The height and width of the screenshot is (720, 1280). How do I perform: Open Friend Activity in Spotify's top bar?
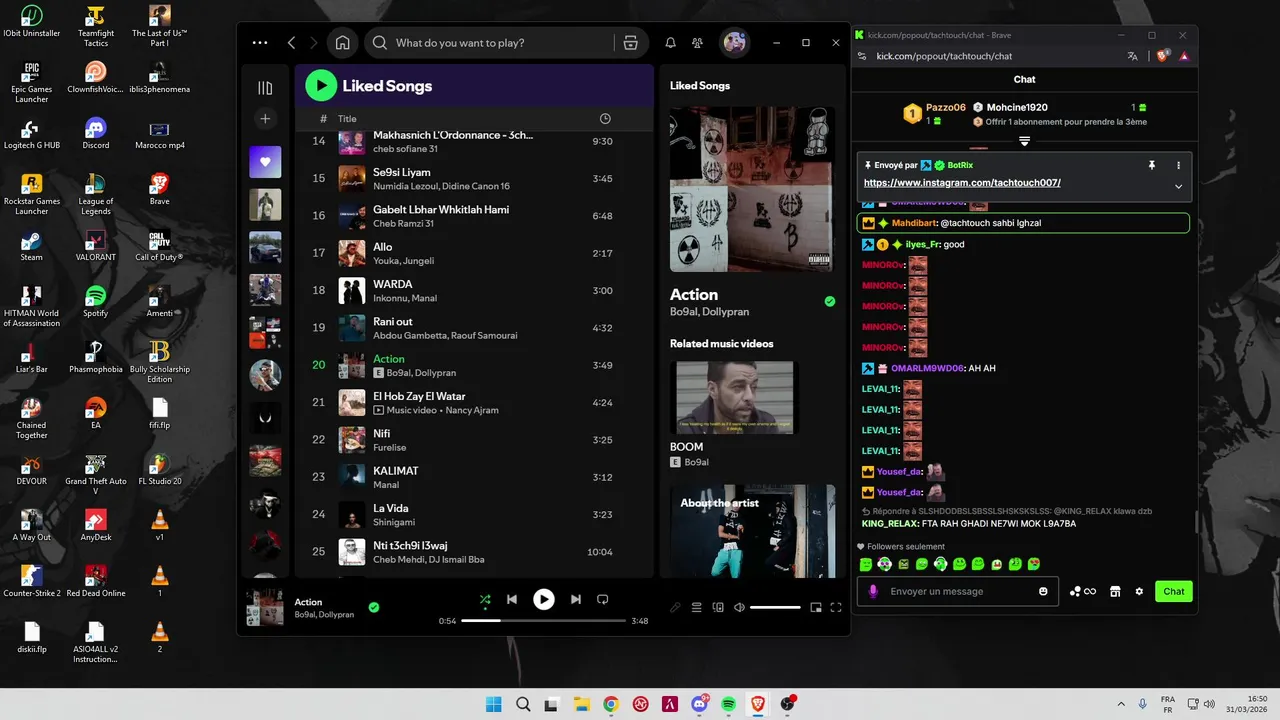698,43
